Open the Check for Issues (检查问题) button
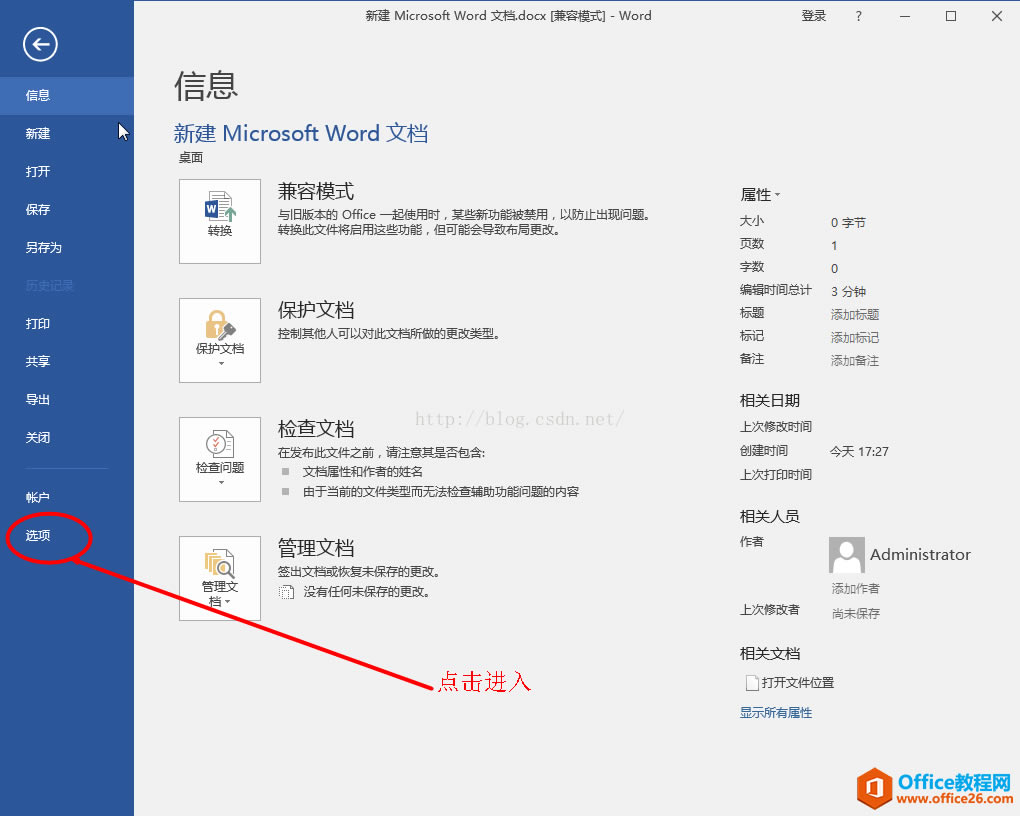Image resolution: width=1020 pixels, height=816 pixels. click(220, 459)
